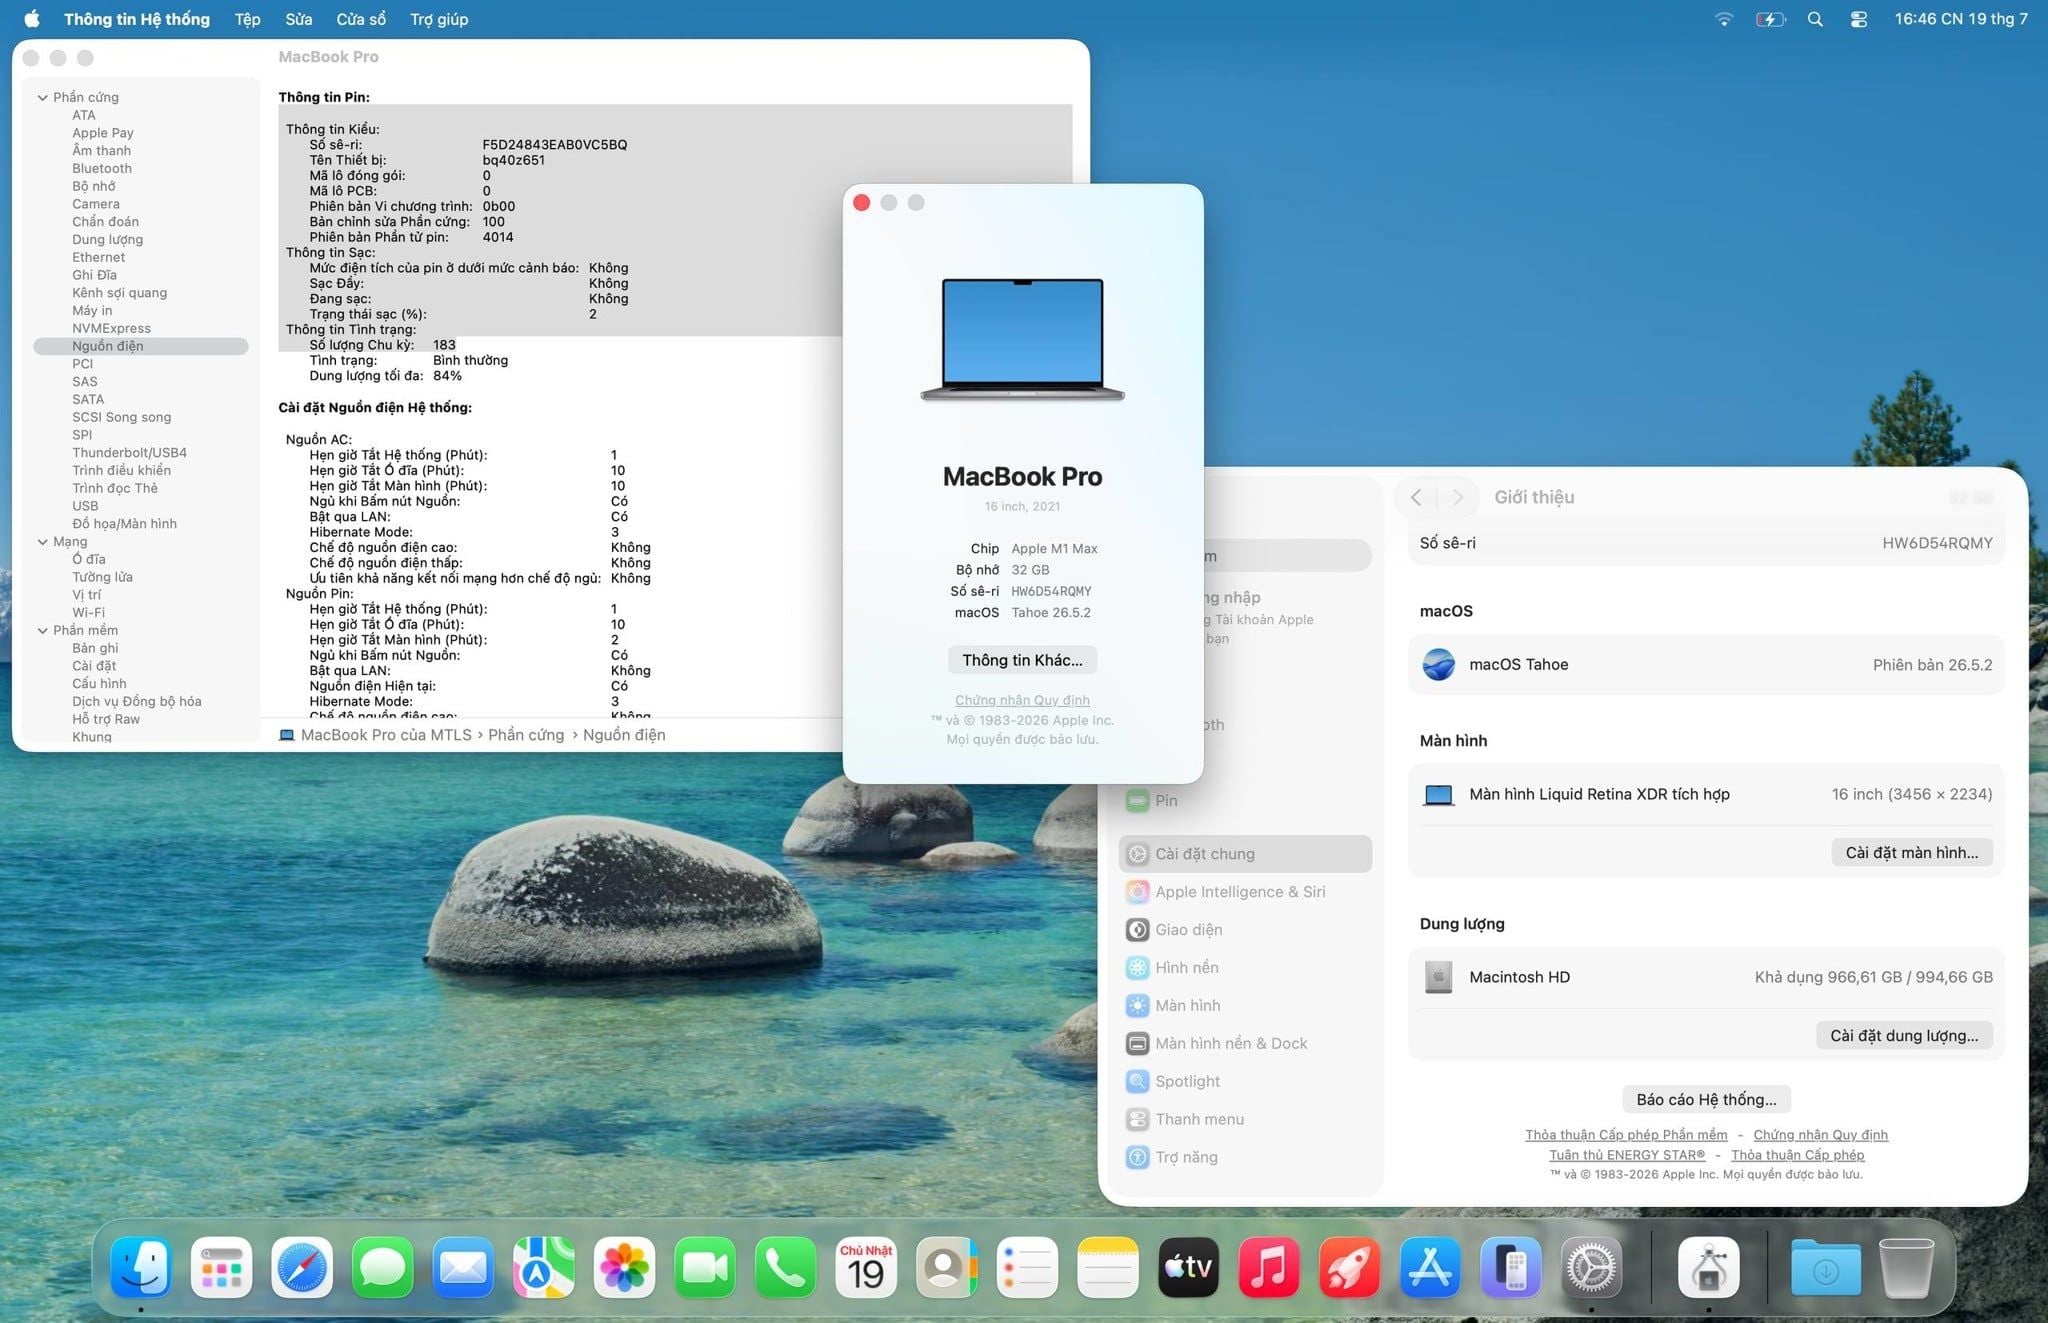Open the Tệp menu
Viewport: 2048px width, 1323px height.
pos(247,19)
